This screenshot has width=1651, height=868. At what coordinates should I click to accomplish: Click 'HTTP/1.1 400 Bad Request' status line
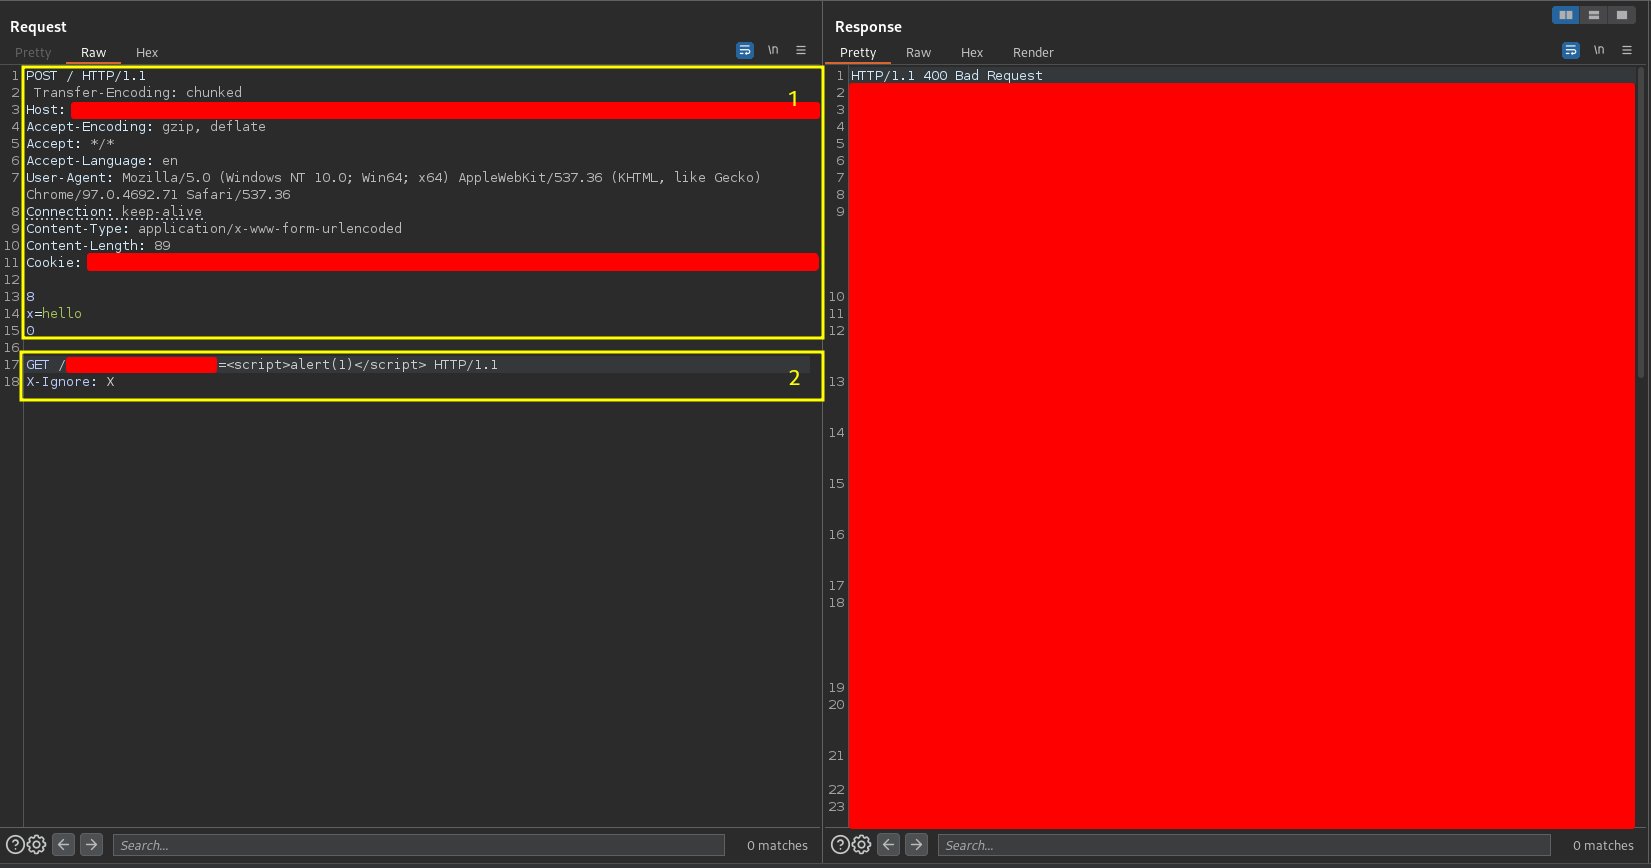947,76
